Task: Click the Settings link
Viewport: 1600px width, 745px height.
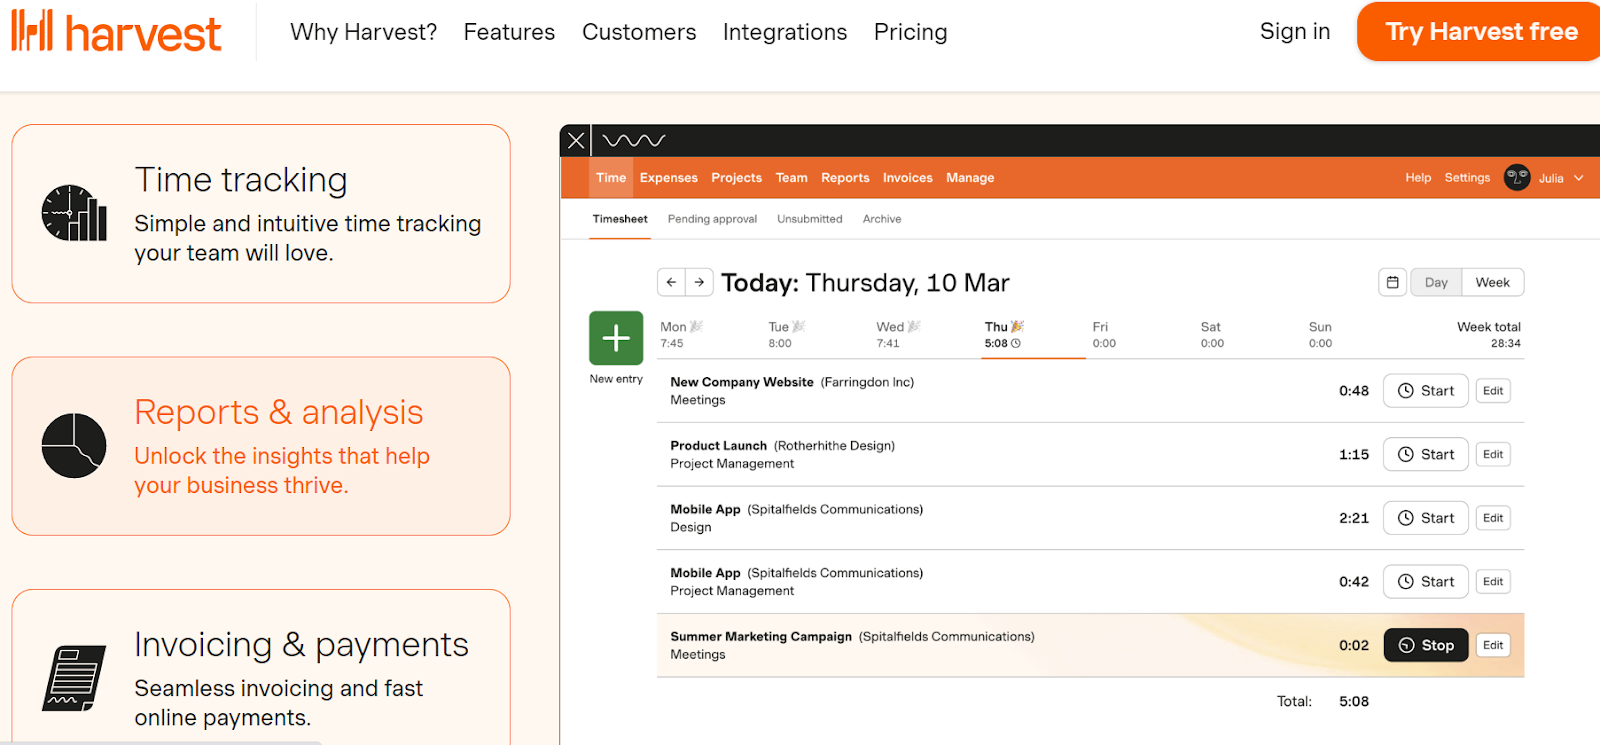Action: (1467, 178)
